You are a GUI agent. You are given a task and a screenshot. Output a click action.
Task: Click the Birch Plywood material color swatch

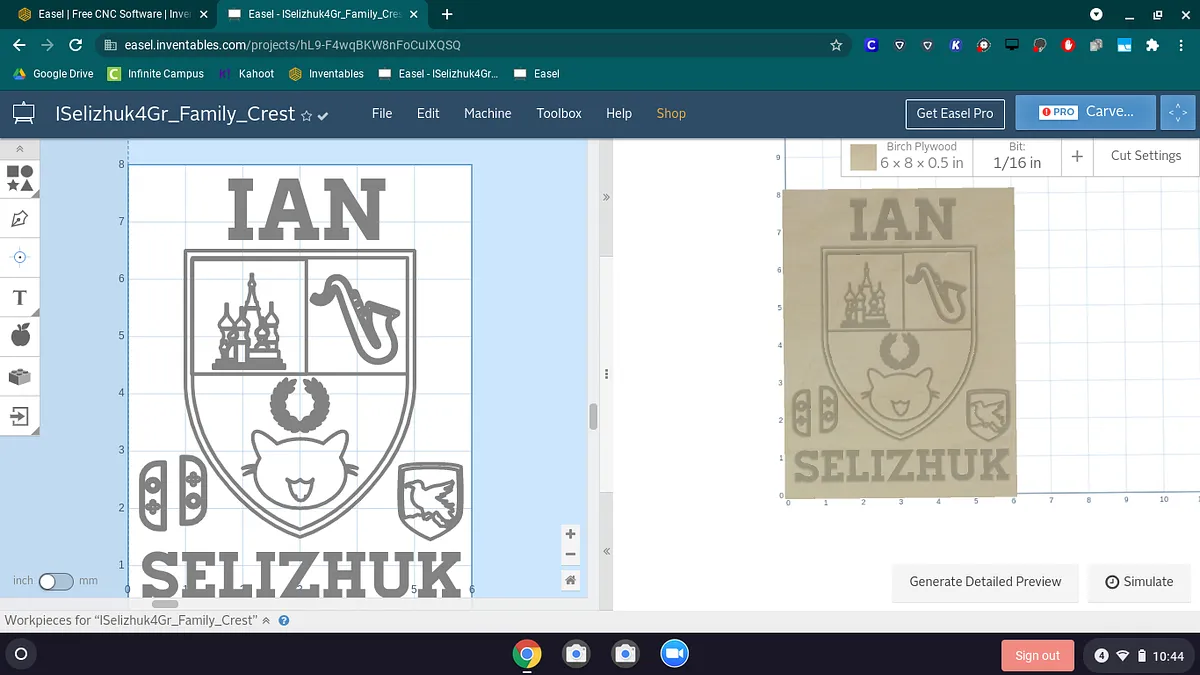tap(863, 157)
